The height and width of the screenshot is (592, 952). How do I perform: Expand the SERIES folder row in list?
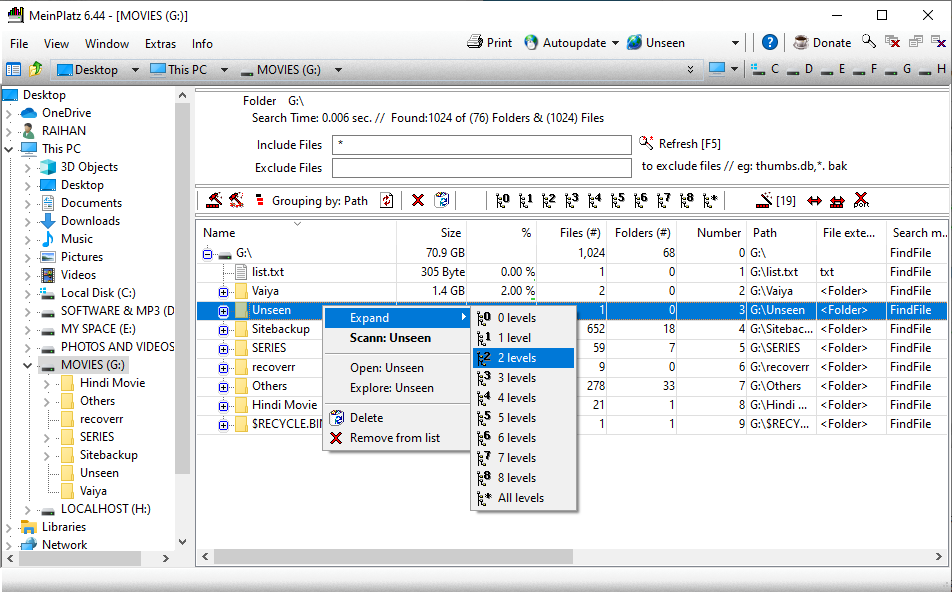coord(223,348)
